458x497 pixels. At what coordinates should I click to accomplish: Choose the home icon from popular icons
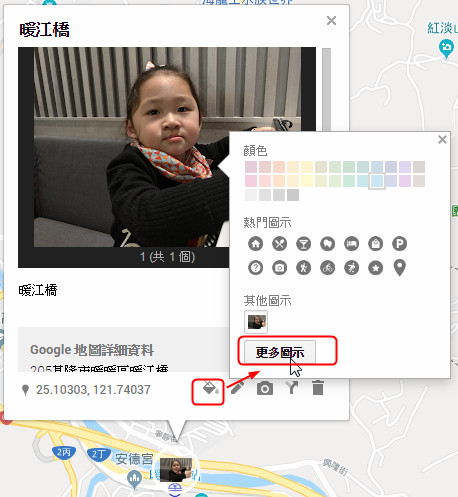pos(256,244)
